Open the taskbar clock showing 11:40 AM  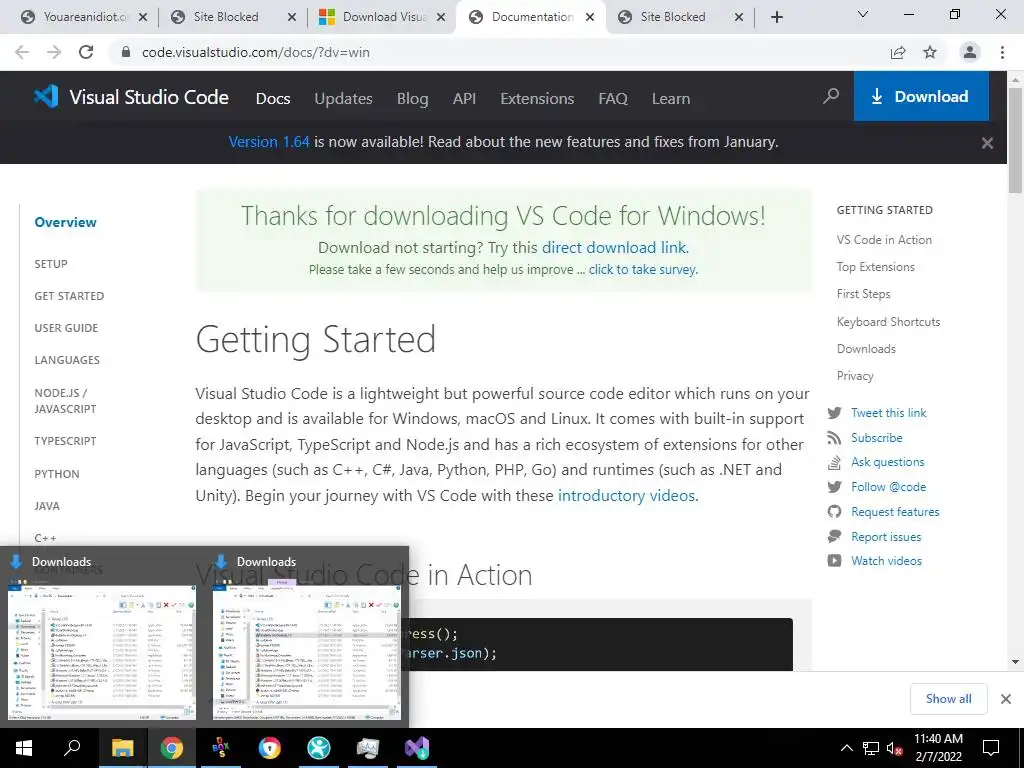[x=938, y=748]
